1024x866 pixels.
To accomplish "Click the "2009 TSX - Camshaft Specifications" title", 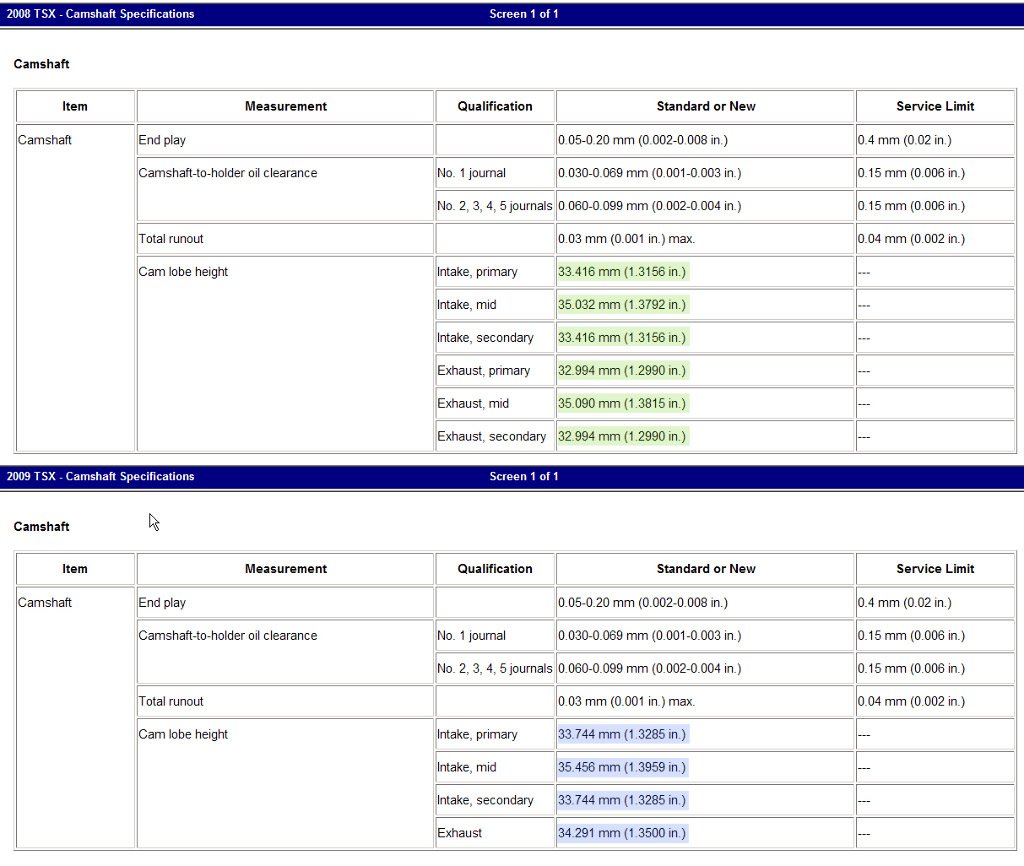I will click(101, 476).
